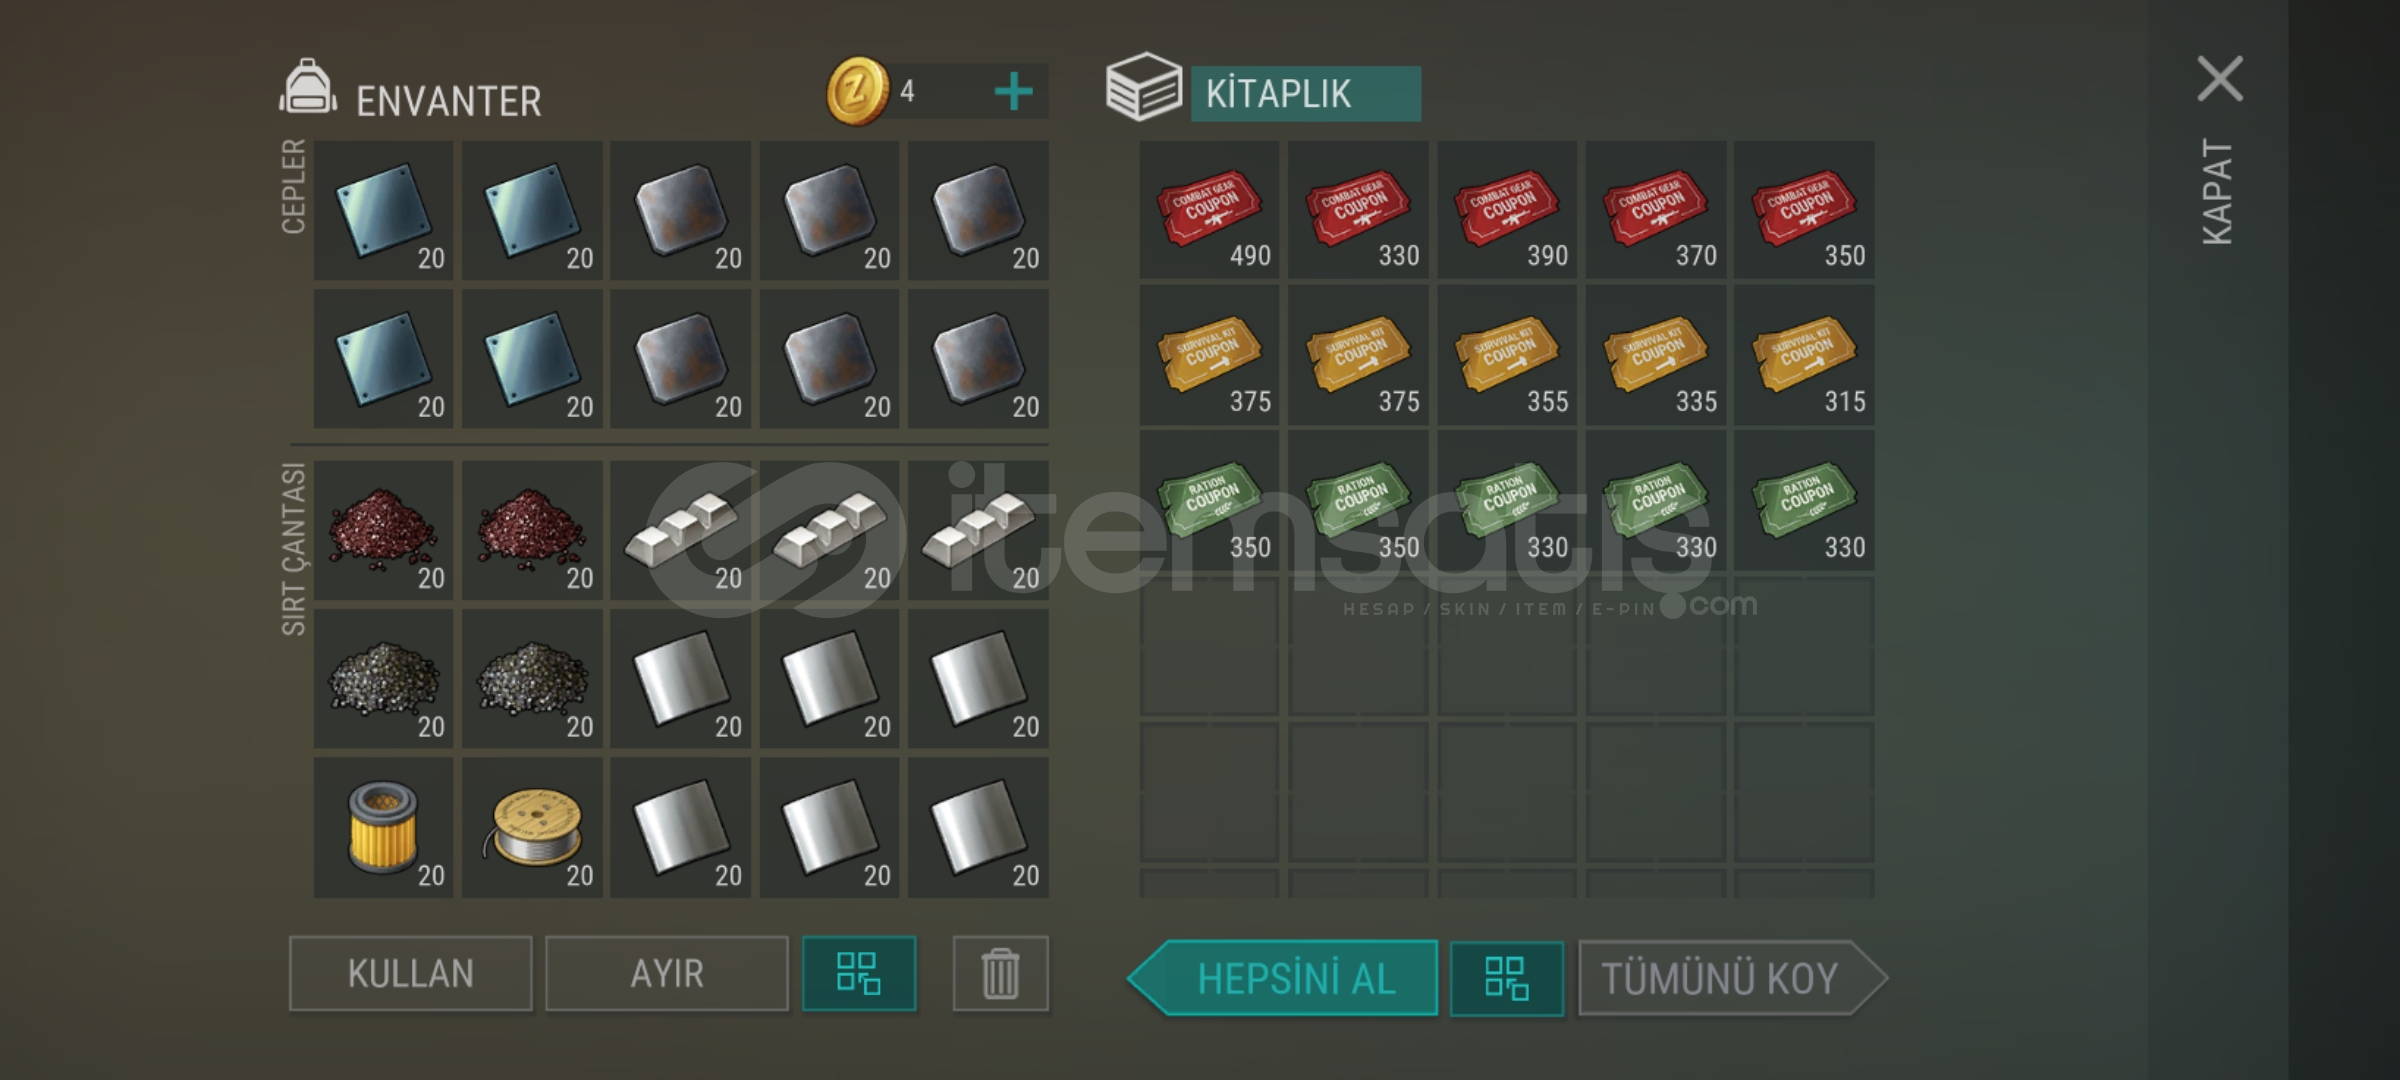
Task: Click the AYIR split button
Action: pos(666,974)
